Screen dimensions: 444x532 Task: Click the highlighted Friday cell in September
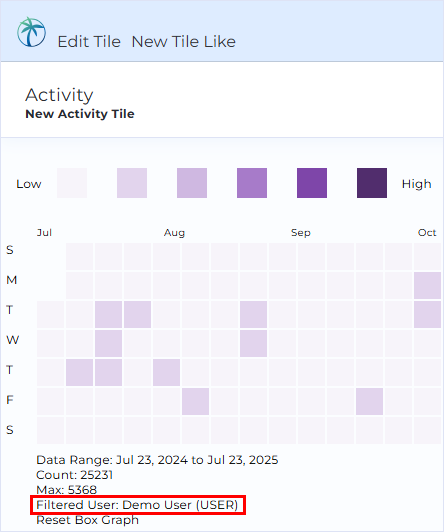369,401
